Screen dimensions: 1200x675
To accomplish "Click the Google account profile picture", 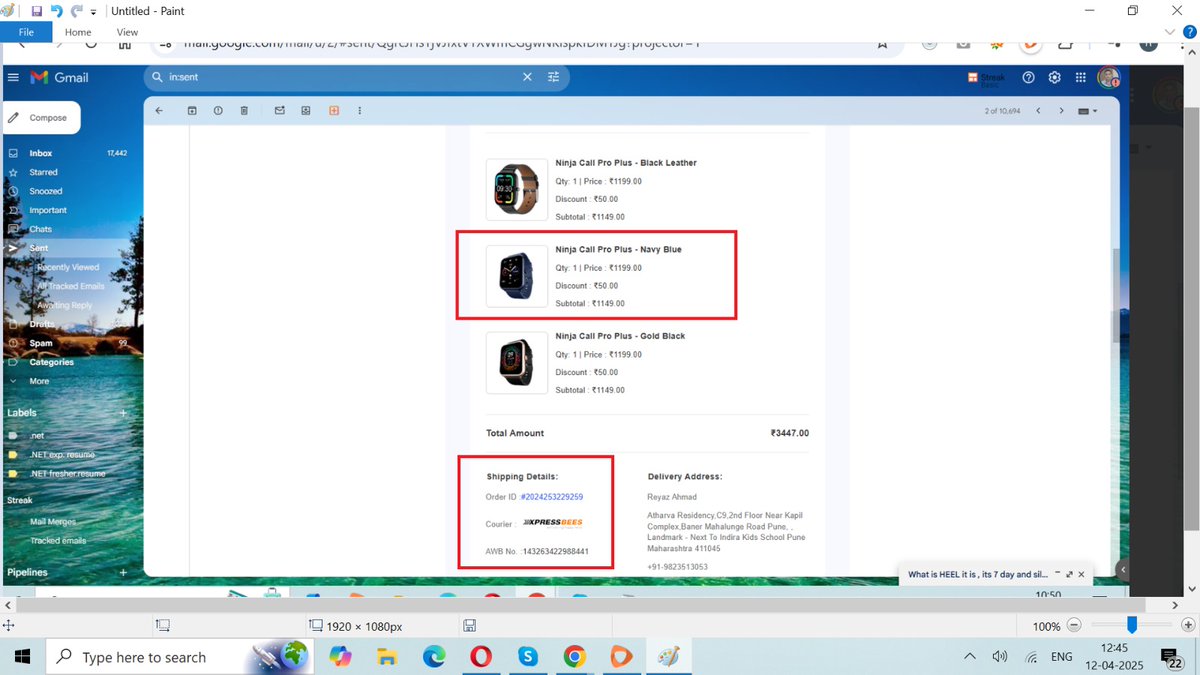I will (x=1108, y=77).
